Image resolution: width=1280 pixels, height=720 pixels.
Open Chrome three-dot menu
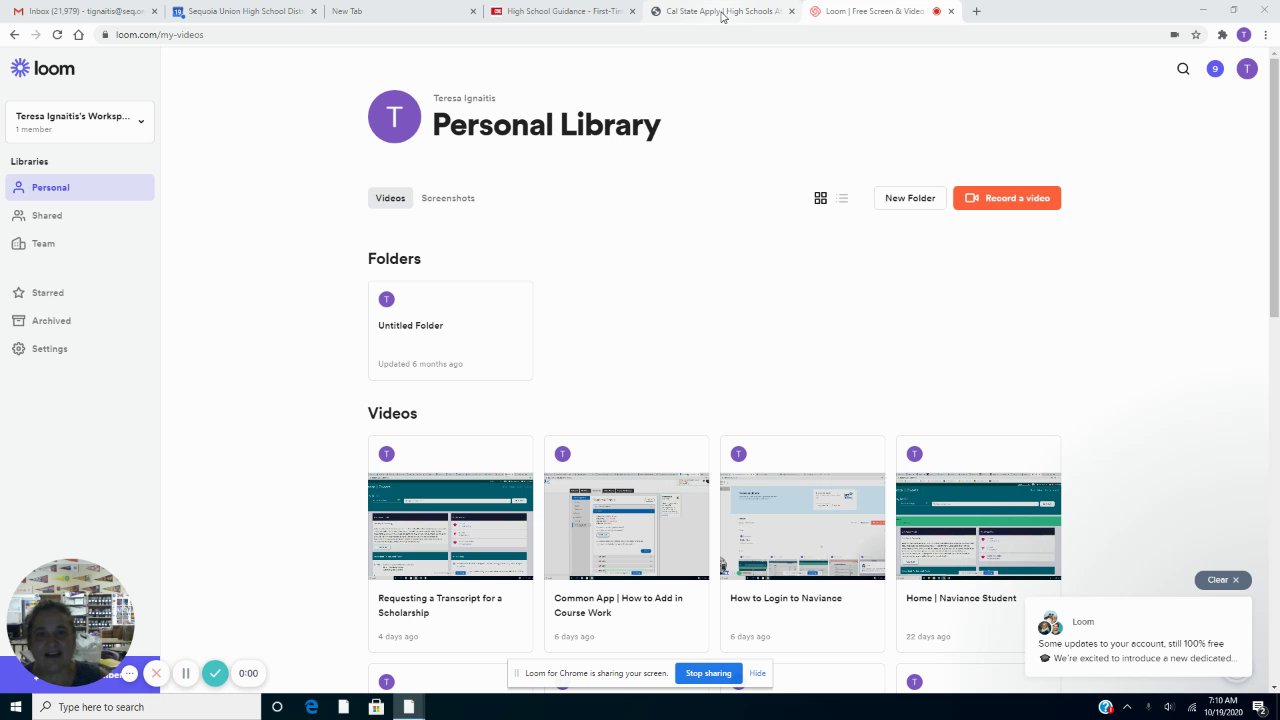pyautogui.click(x=1264, y=34)
